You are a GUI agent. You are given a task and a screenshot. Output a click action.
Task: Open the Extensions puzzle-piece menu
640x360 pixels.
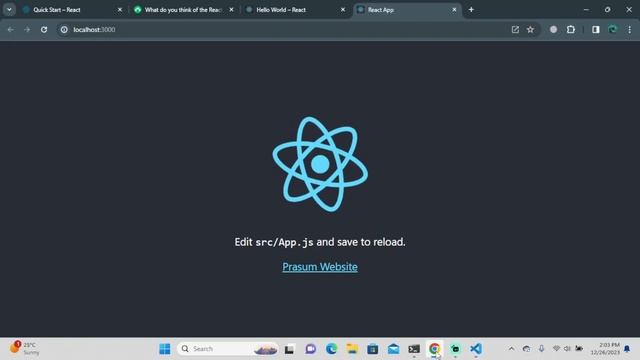pos(571,29)
